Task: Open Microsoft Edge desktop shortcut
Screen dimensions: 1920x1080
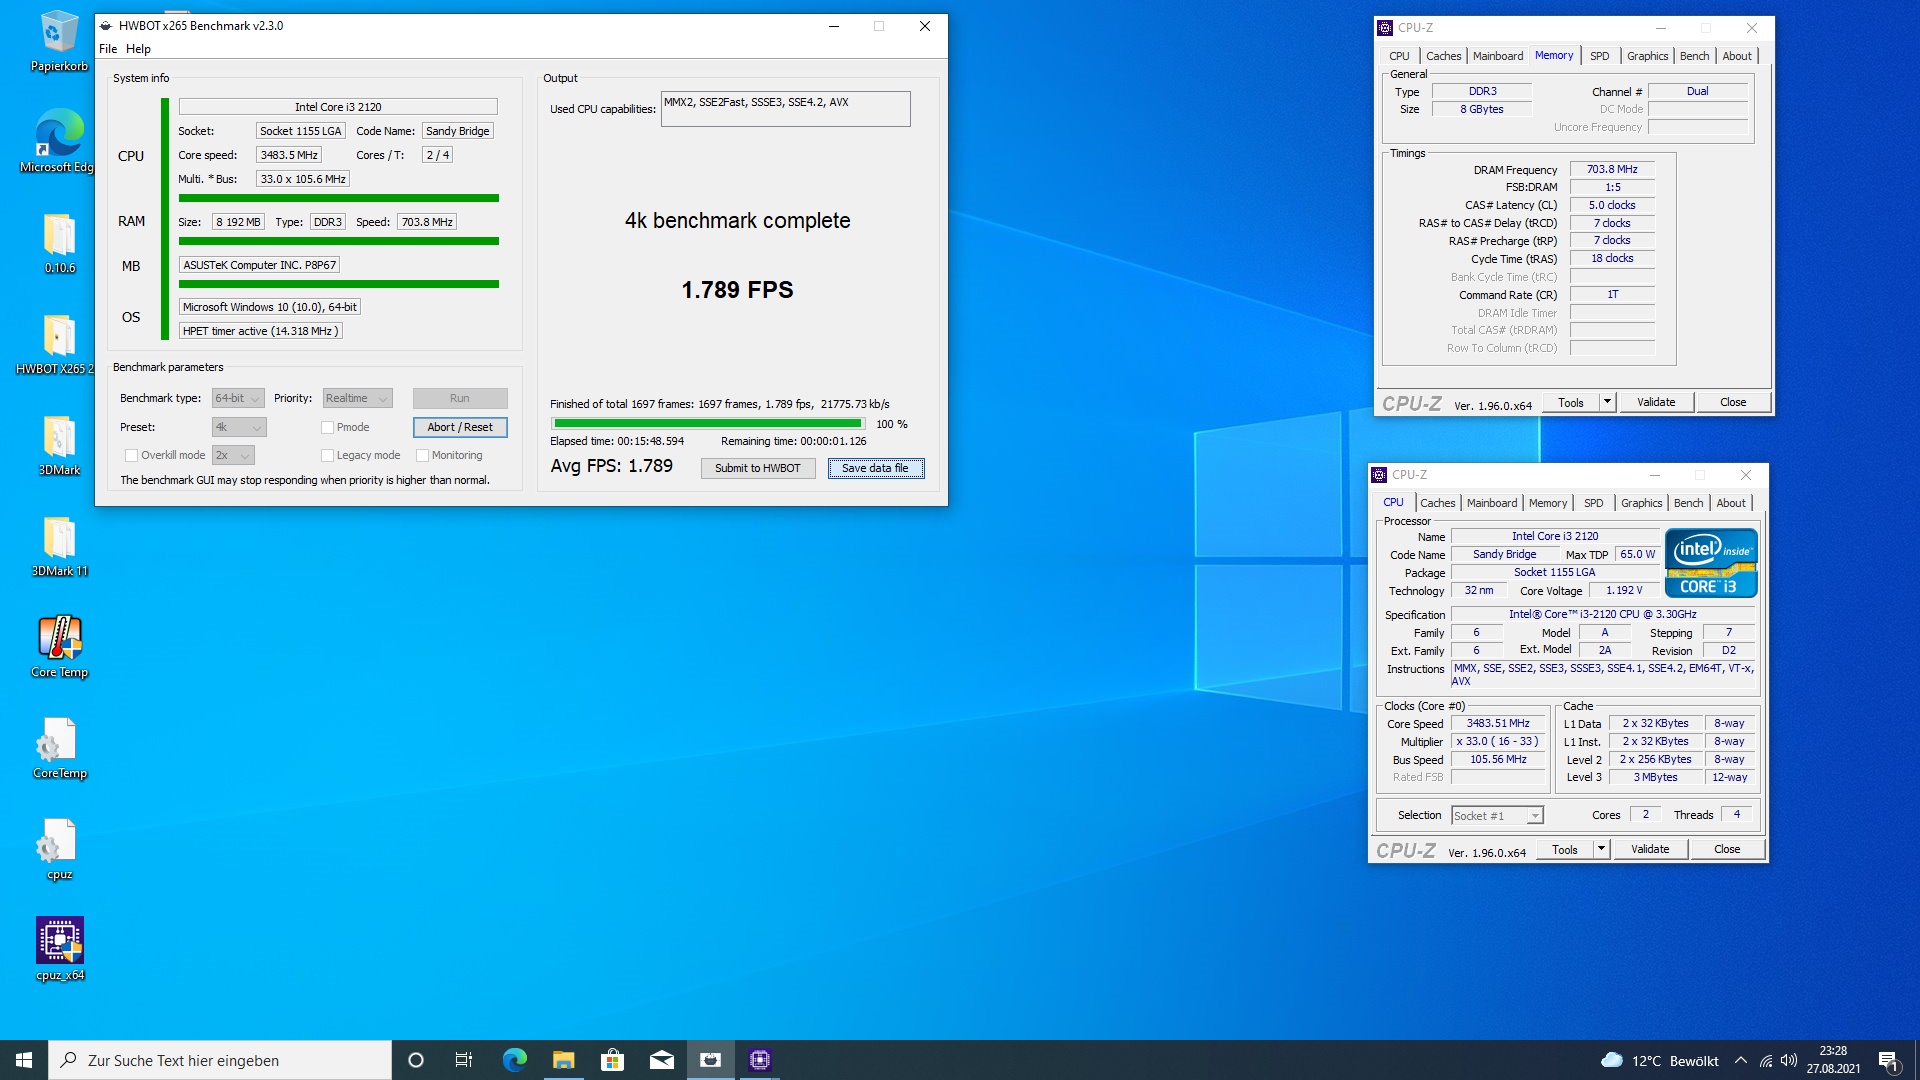Action: tap(59, 141)
